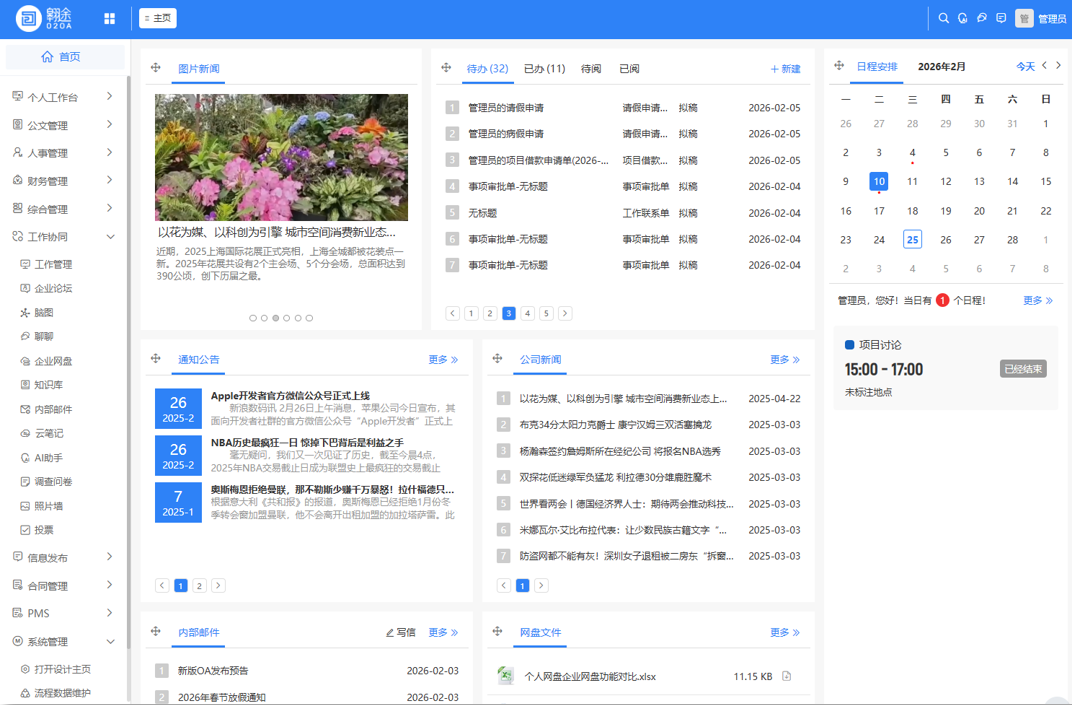Select the third carousel dot under the news image
1072x705 pixels.
(x=276, y=318)
